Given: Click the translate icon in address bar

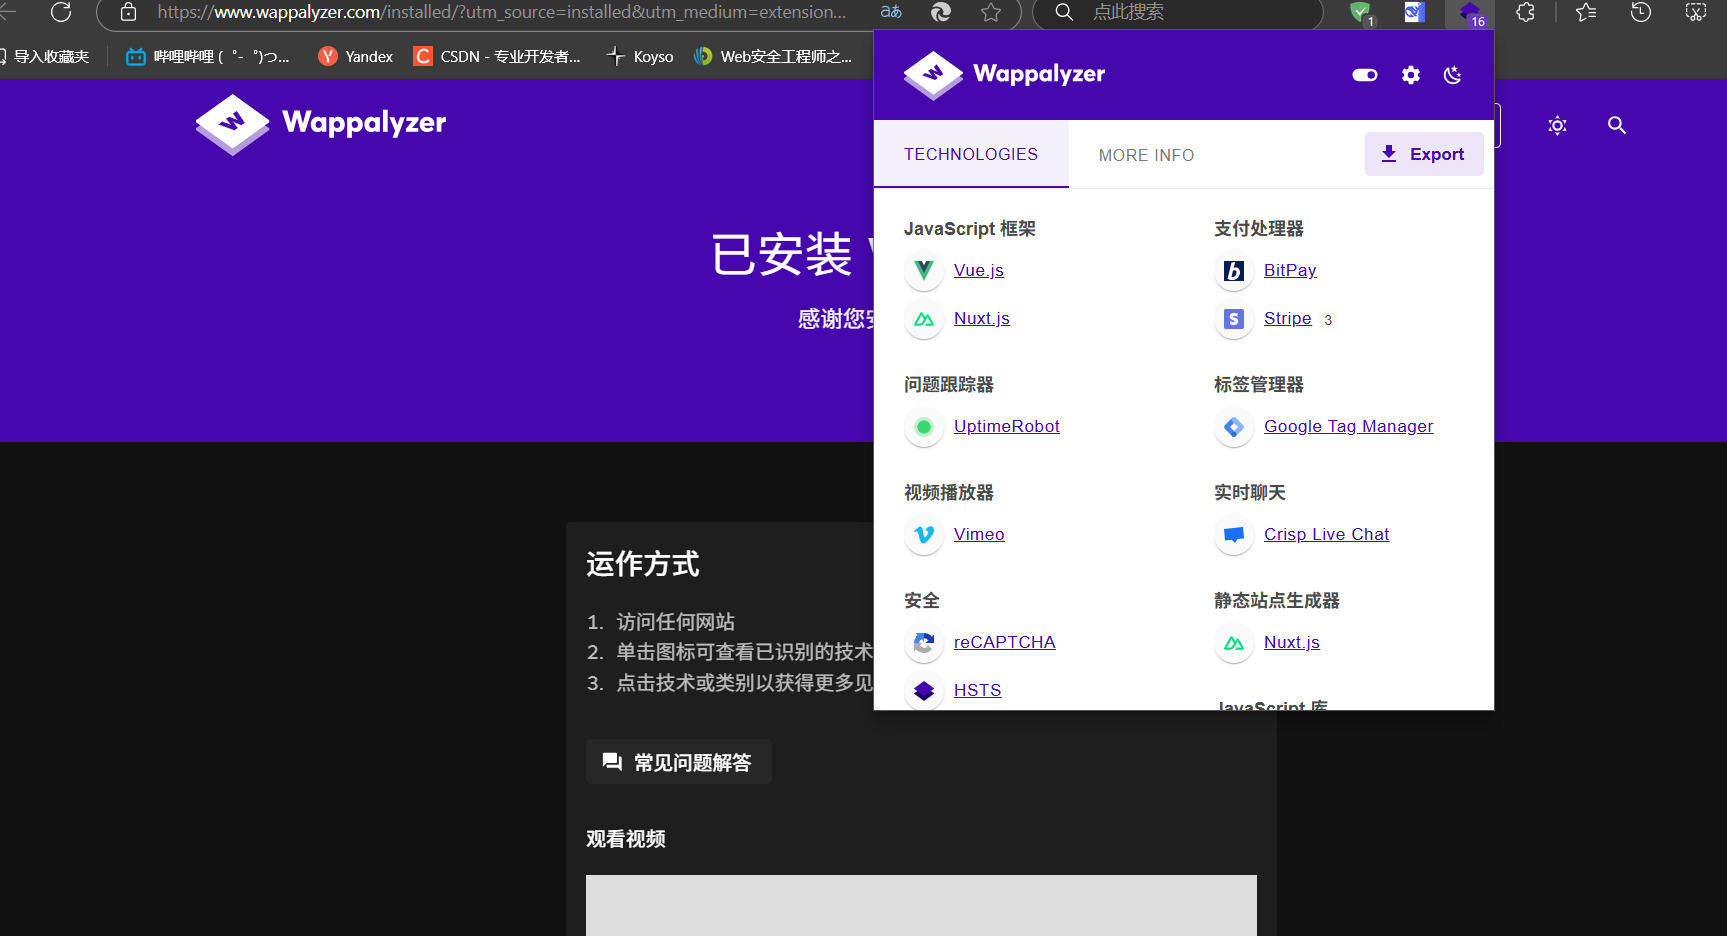Looking at the screenshot, I should (891, 12).
